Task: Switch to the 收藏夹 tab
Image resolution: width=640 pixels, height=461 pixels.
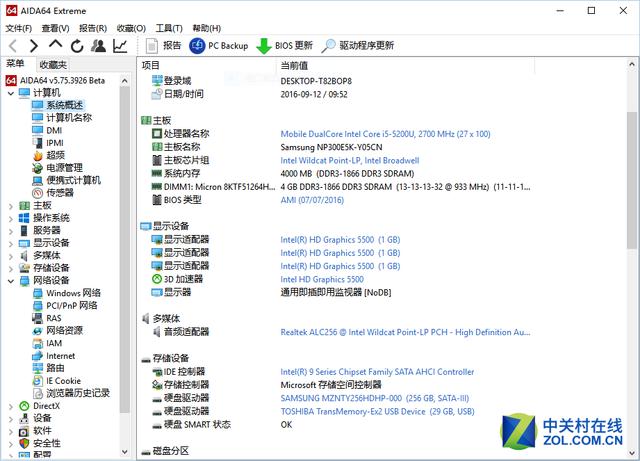Action: (x=53, y=65)
